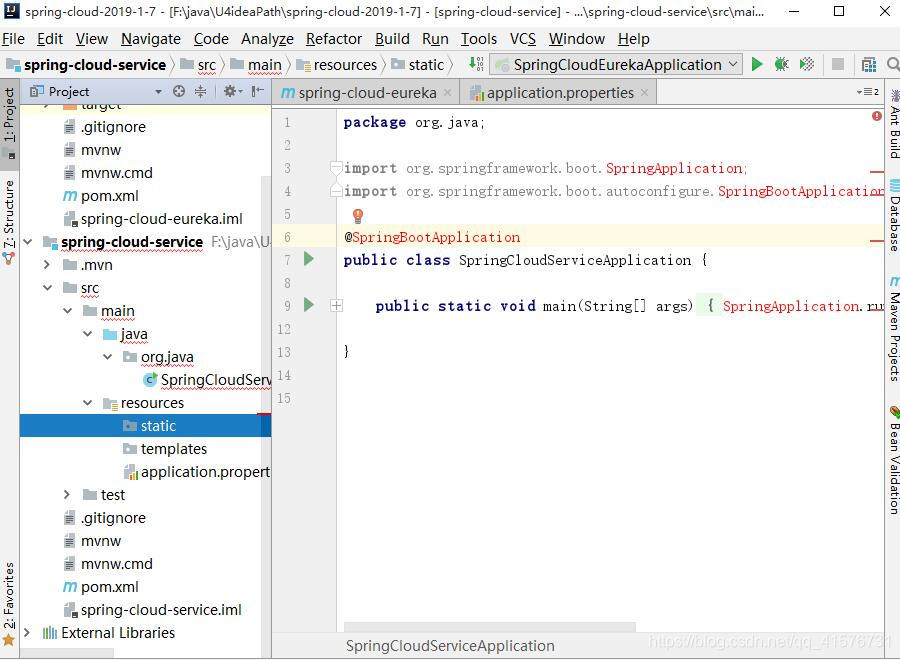Open application.properties in the project tree
Screen dimensions: 900x660
click(197, 472)
